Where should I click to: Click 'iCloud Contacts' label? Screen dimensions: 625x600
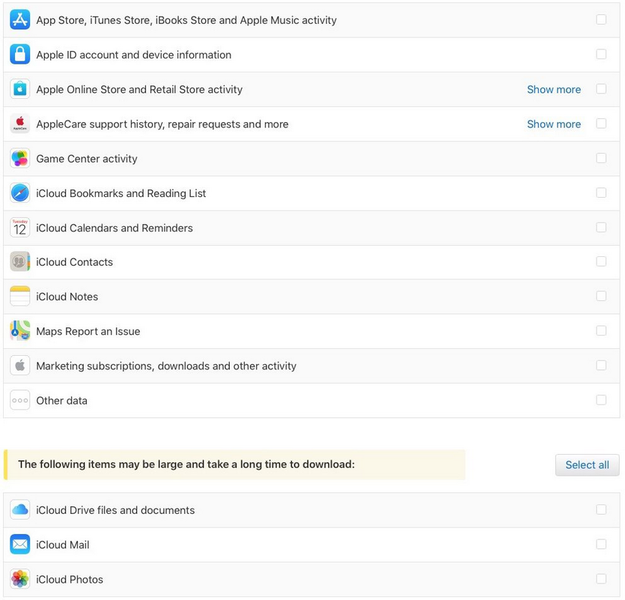[x=75, y=262]
